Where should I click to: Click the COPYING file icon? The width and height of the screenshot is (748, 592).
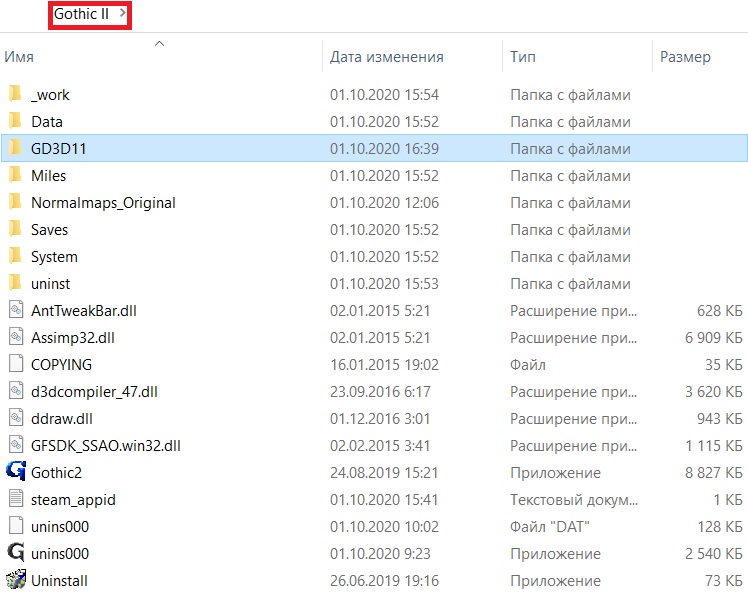coord(15,364)
